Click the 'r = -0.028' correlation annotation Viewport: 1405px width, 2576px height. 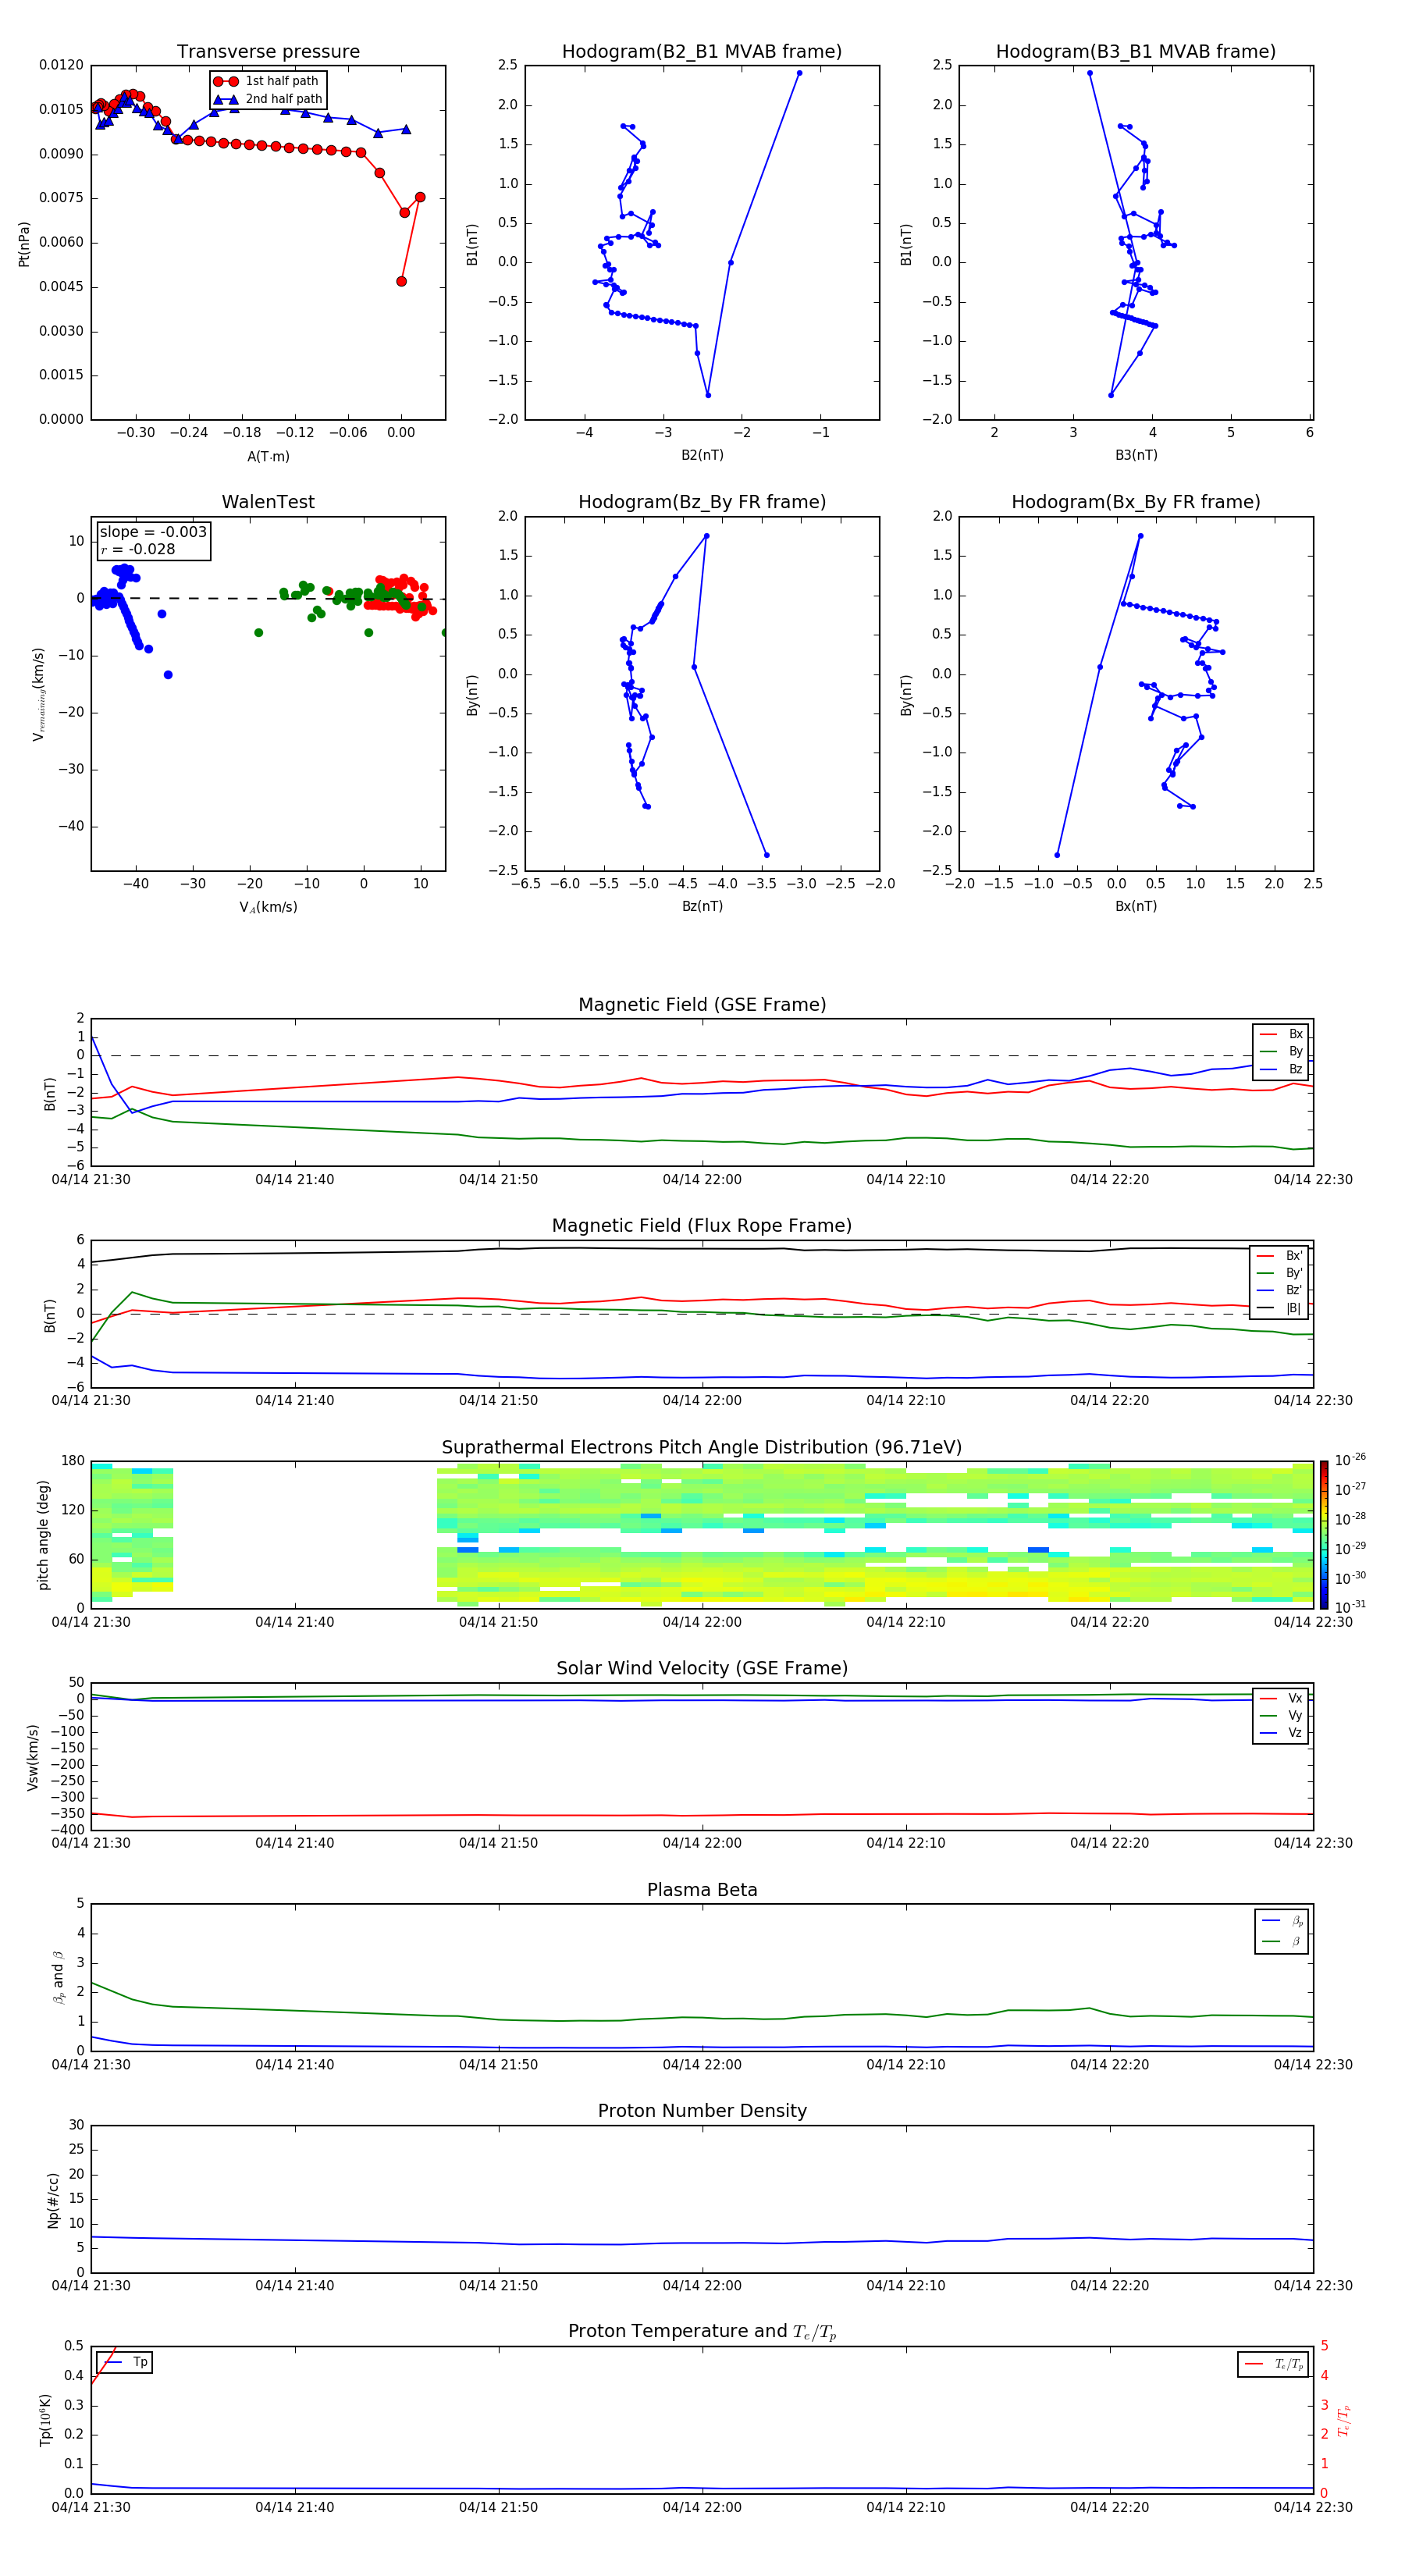[x=138, y=549]
